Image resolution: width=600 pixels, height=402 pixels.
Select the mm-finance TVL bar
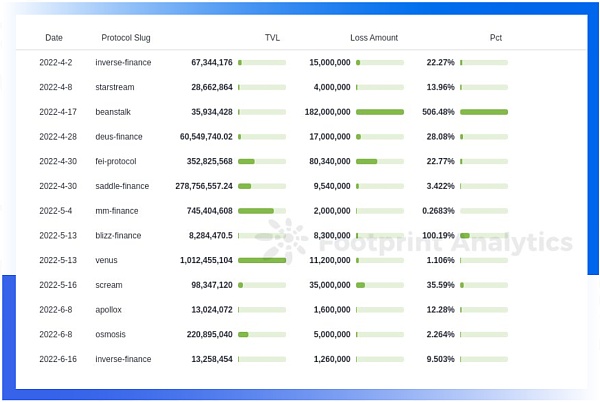pos(262,211)
